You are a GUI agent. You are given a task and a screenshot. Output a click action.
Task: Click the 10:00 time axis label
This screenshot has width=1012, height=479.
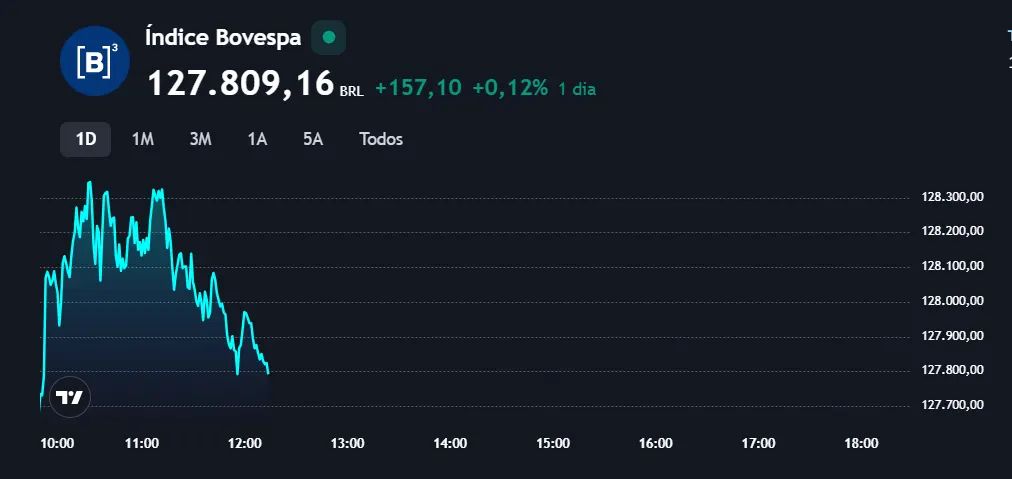[x=57, y=443]
